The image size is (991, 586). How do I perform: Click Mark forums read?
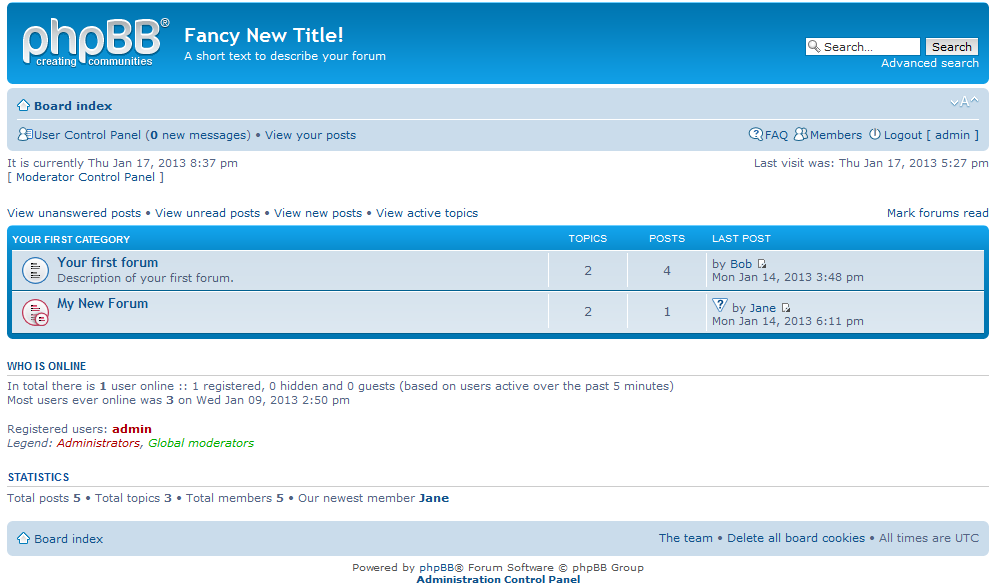[937, 213]
